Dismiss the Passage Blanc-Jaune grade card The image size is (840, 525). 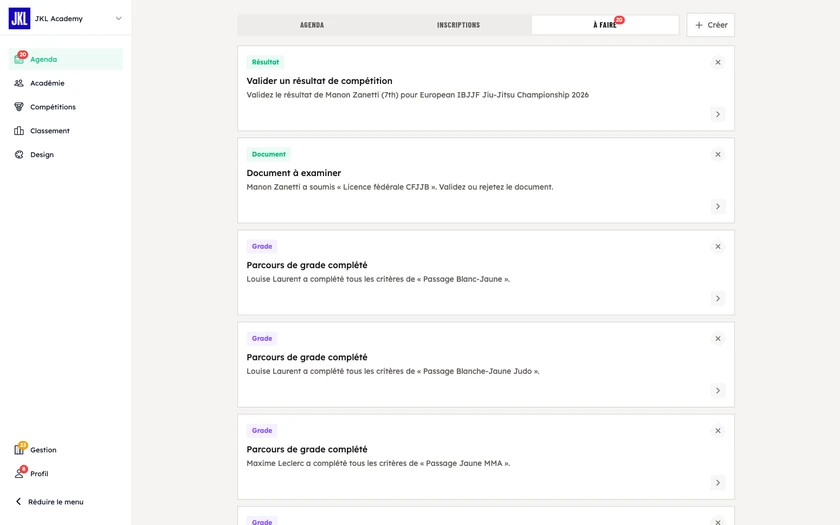[718, 246]
